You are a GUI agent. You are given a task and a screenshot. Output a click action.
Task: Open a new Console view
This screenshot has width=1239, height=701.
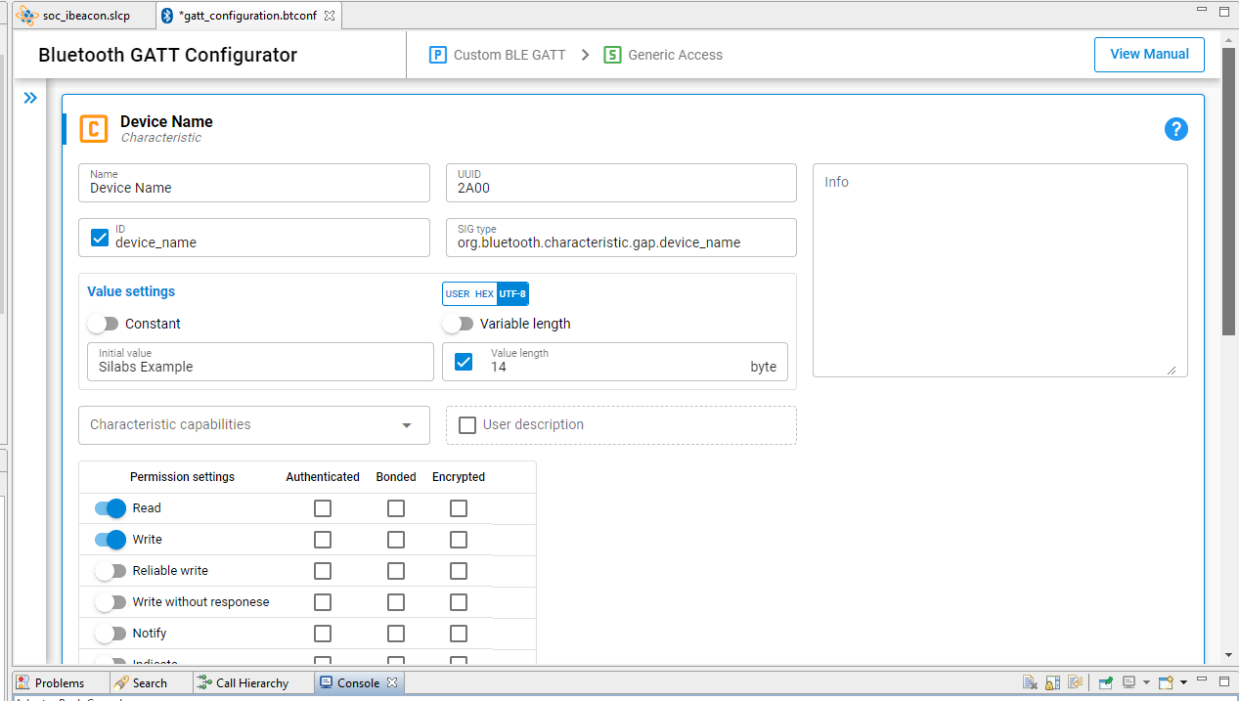click(1166, 682)
